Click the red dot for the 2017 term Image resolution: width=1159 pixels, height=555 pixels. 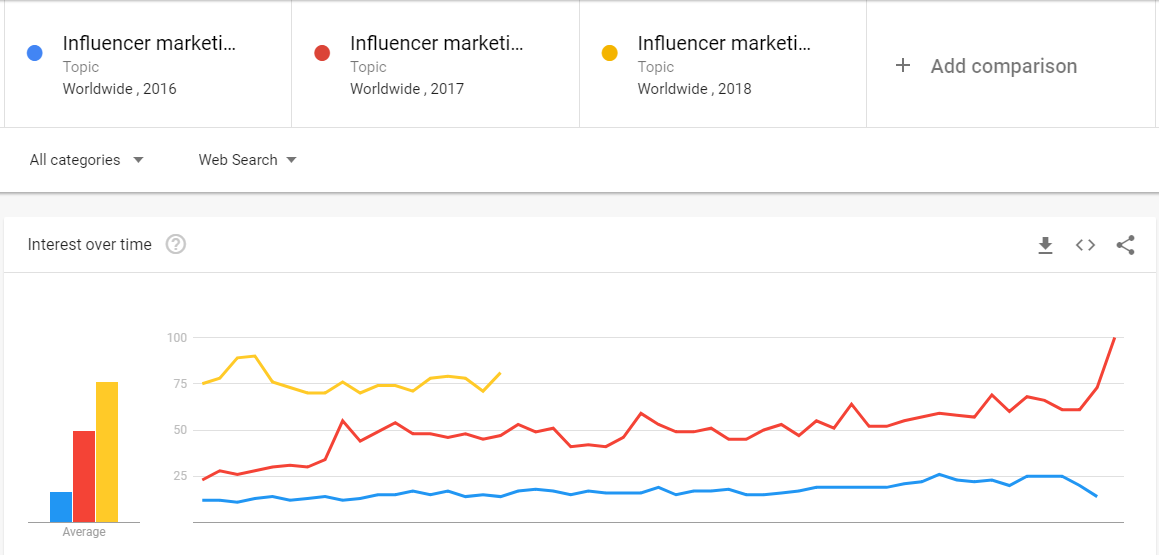pos(322,53)
